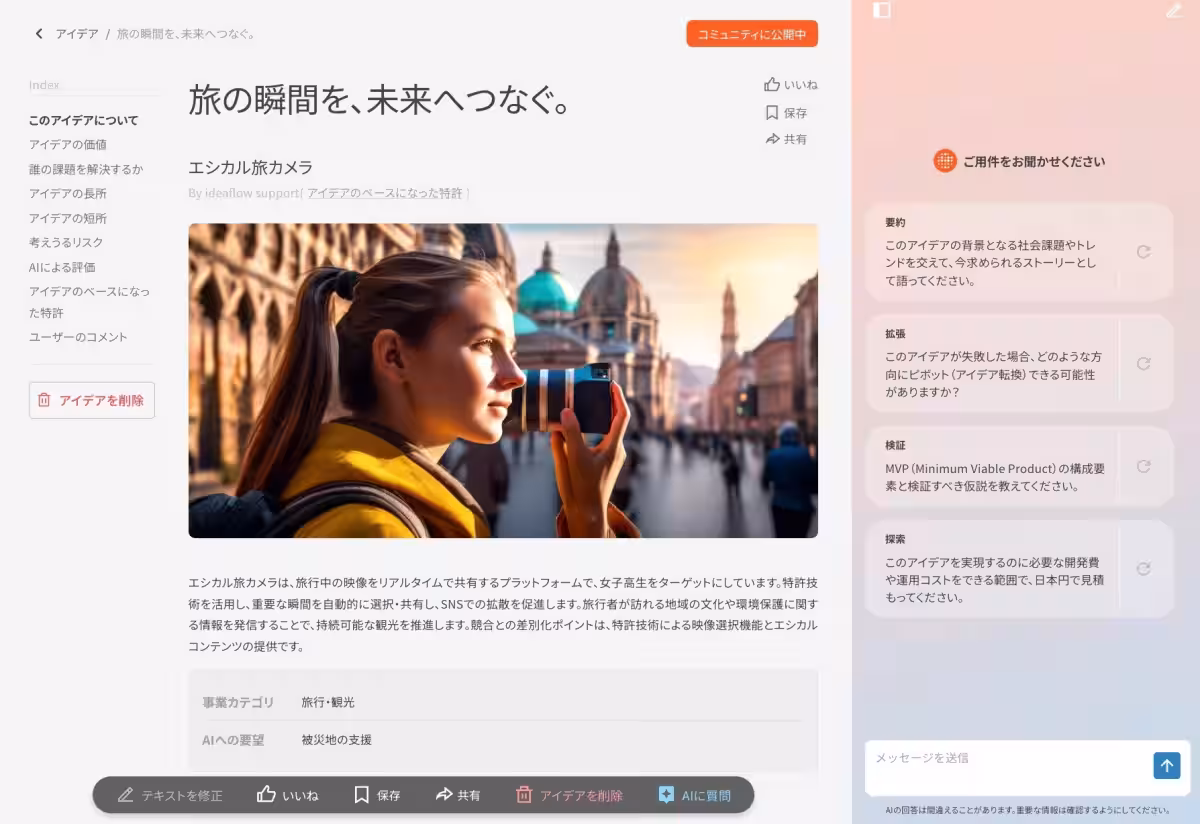Screen dimensions: 1200x824
Task: Click the pencil edit icon atop the AI panel
Action: click(x=1174, y=11)
